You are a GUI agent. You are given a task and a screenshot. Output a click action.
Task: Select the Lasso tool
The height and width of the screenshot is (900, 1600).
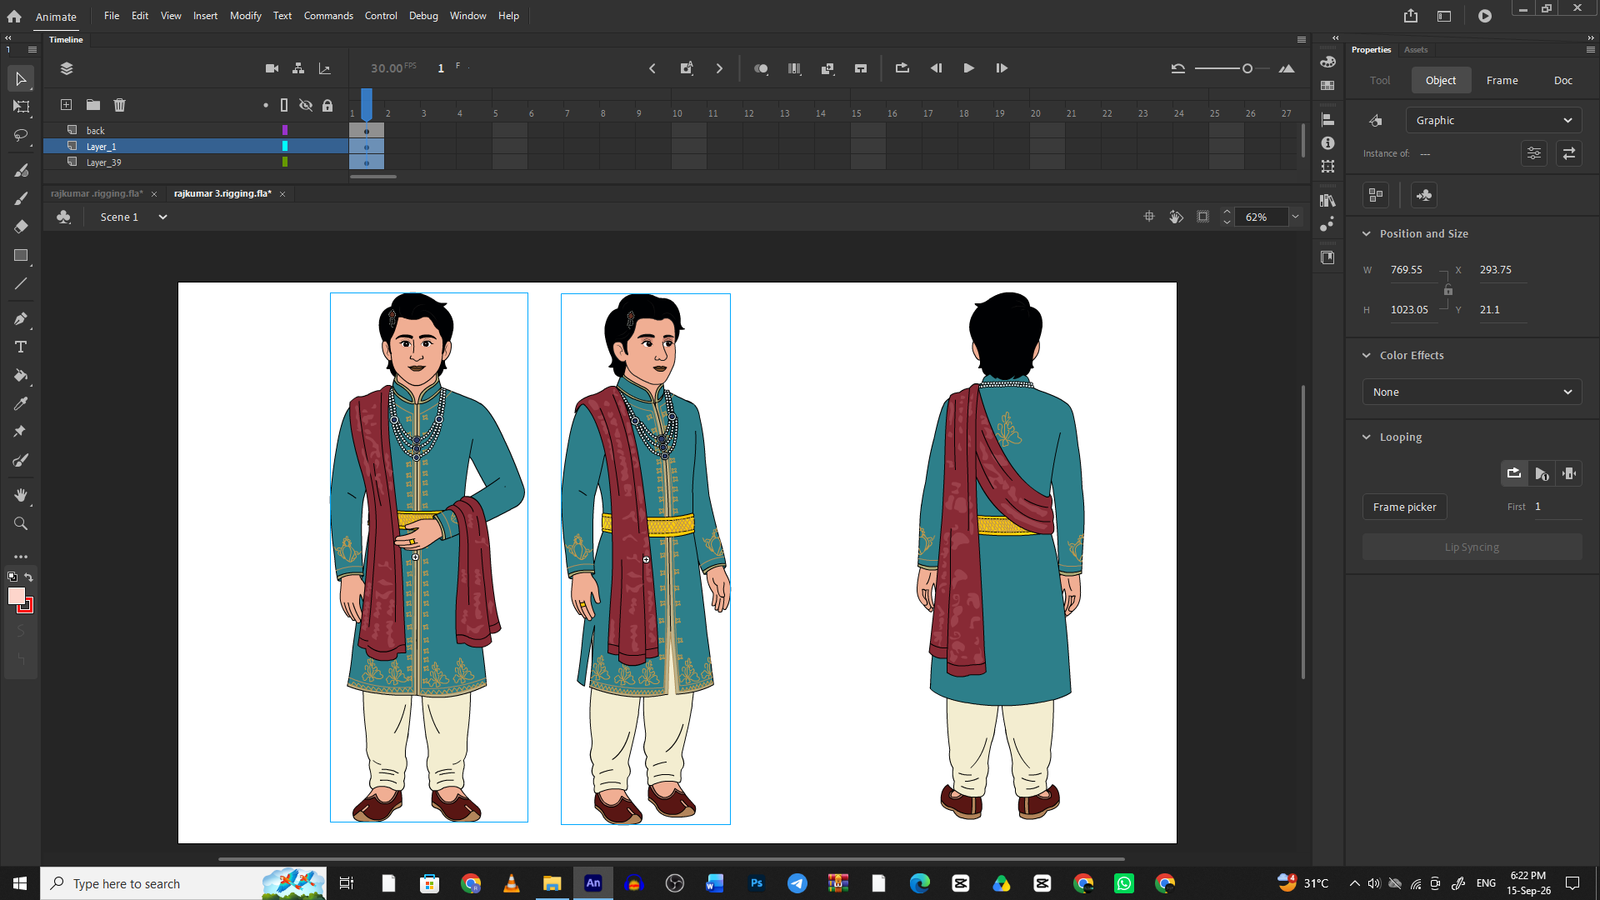pyautogui.click(x=20, y=135)
